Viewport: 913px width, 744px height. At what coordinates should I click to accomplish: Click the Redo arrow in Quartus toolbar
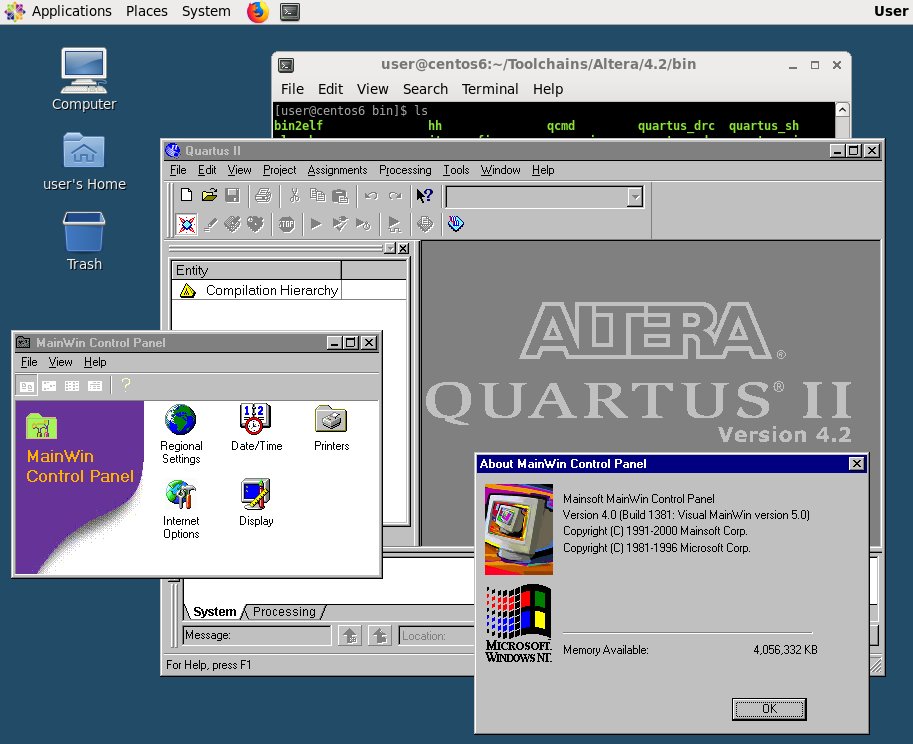tap(395, 196)
